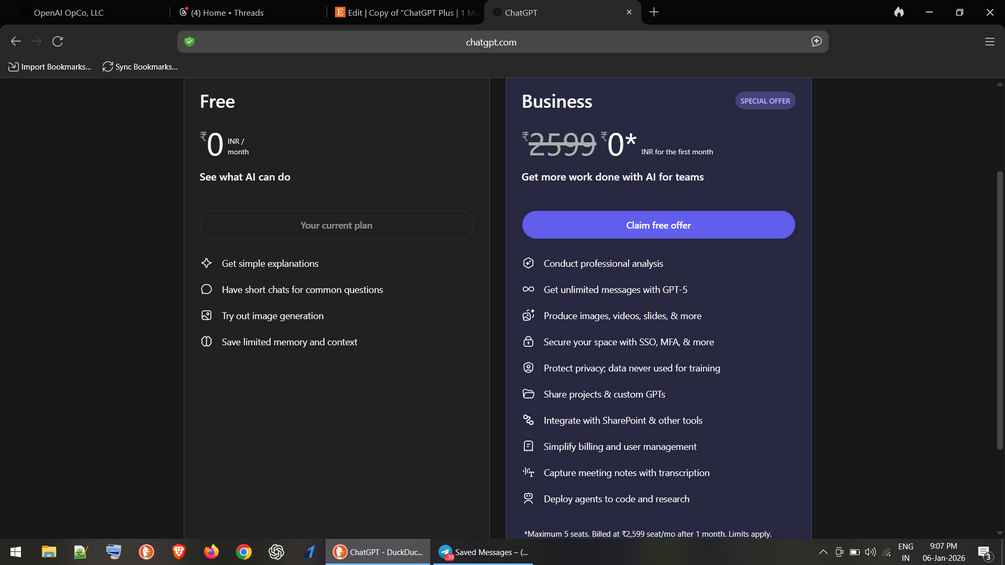The image size is (1005, 565).
Task: Click the image icon beside Try out image generation
Action: point(206,316)
